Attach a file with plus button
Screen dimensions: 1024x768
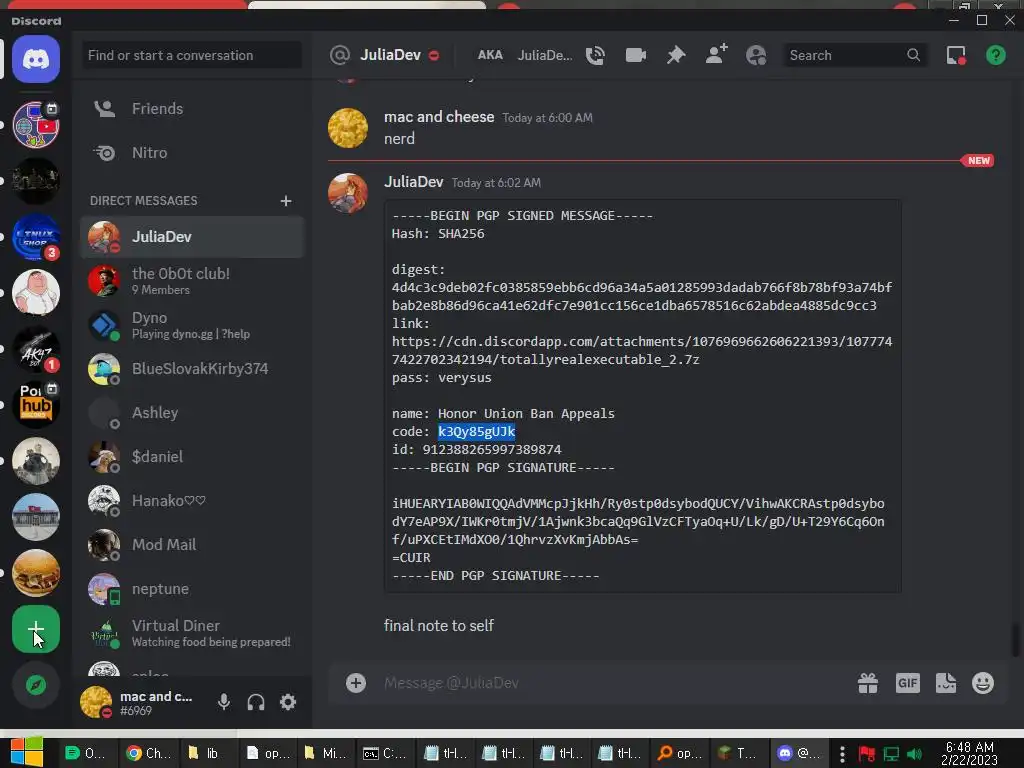pos(356,683)
